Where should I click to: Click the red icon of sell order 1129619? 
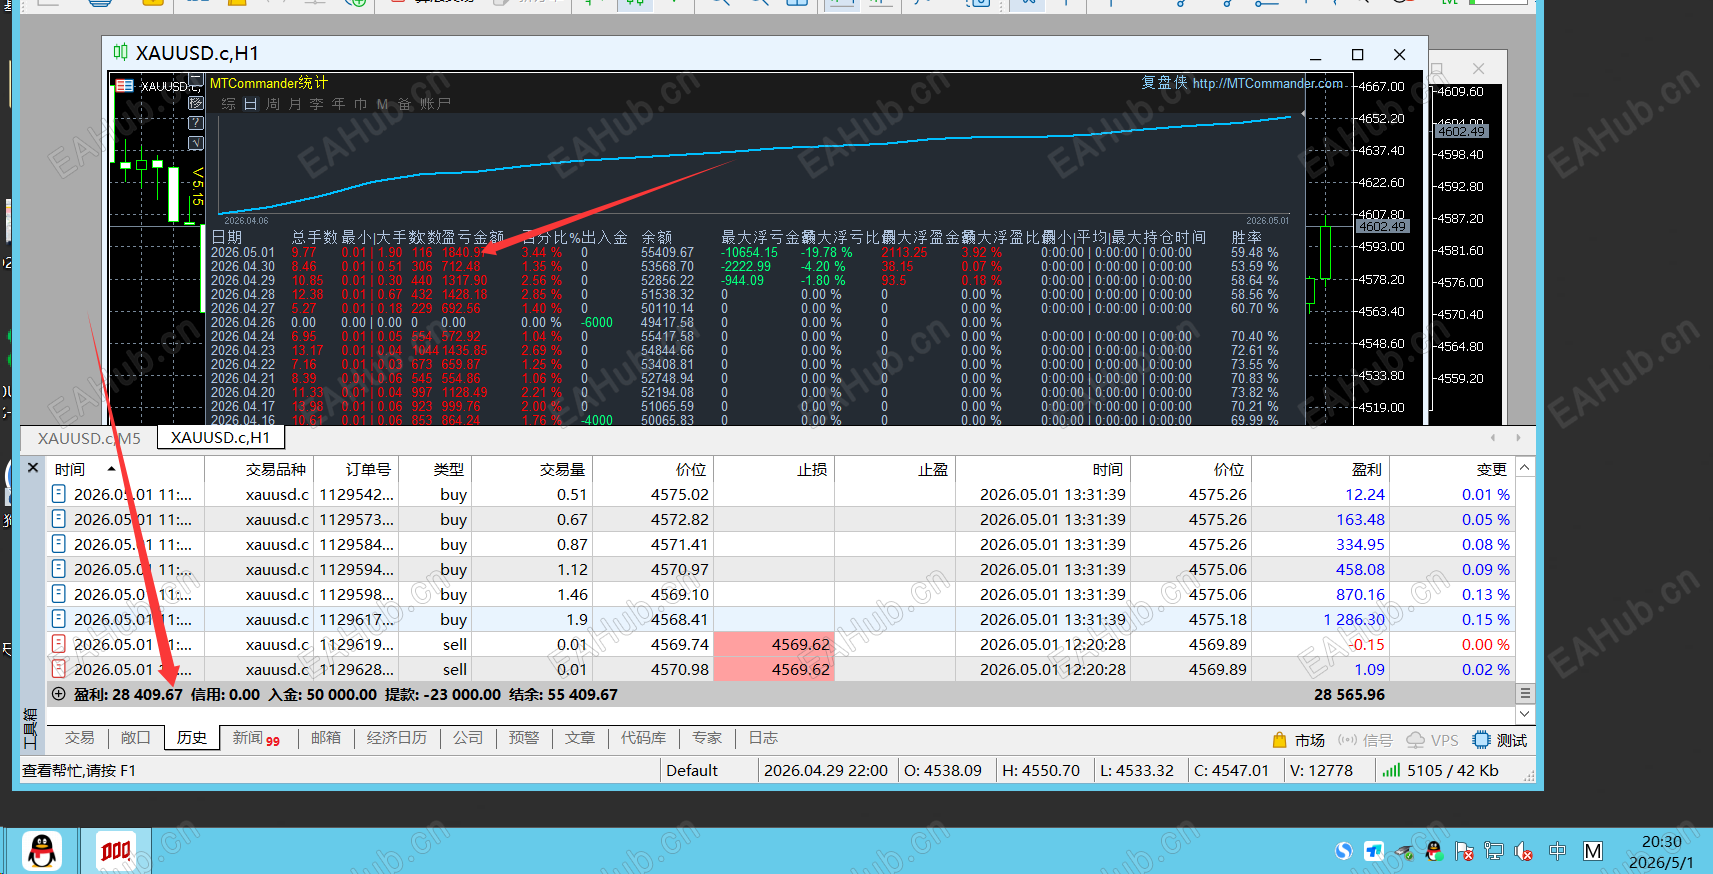coord(59,644)
